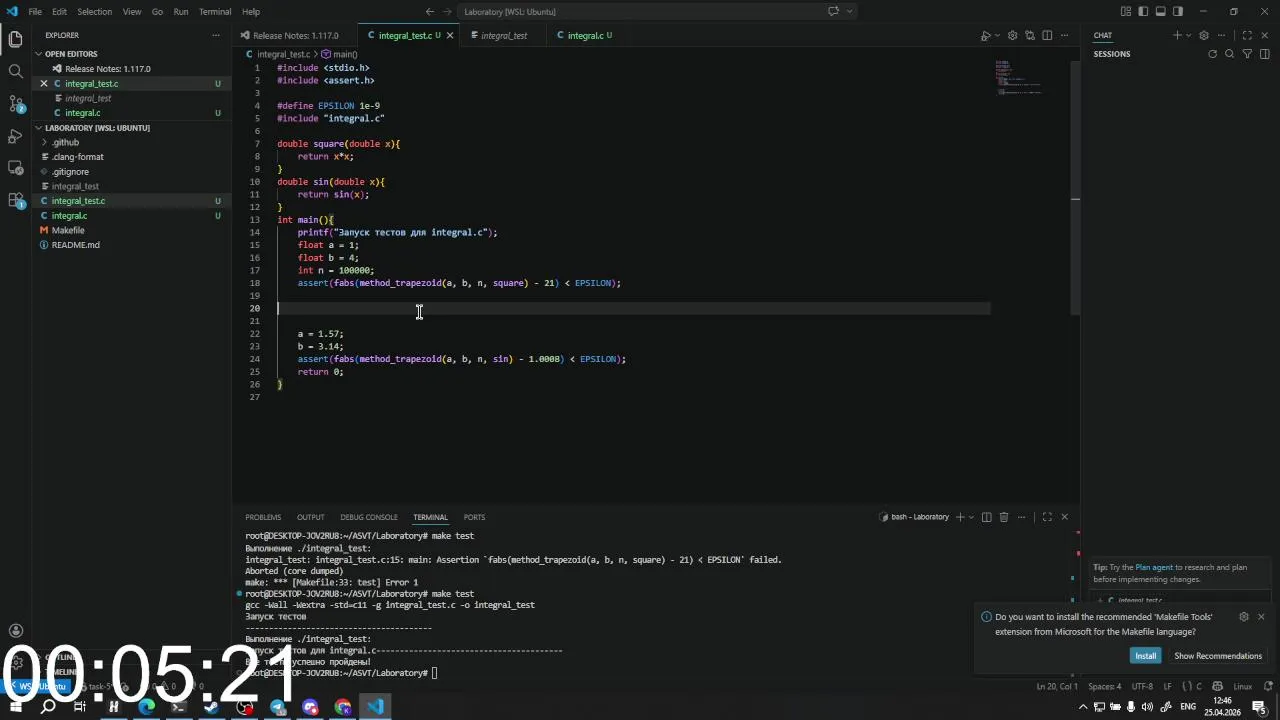Switch to the Ports panel tab
The height and width of the screenshot is (720, 1280).
474,517
